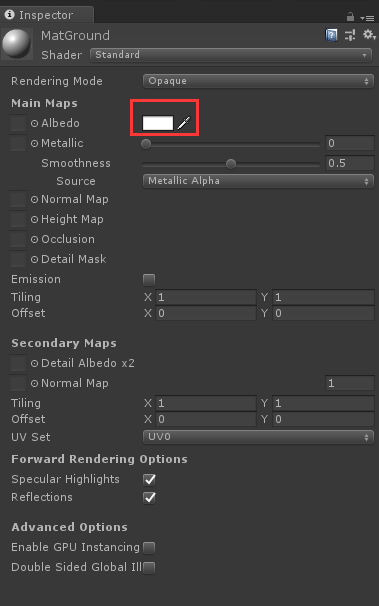Open the material settings gear menu

pyautogui.click(x=369, y=35)
